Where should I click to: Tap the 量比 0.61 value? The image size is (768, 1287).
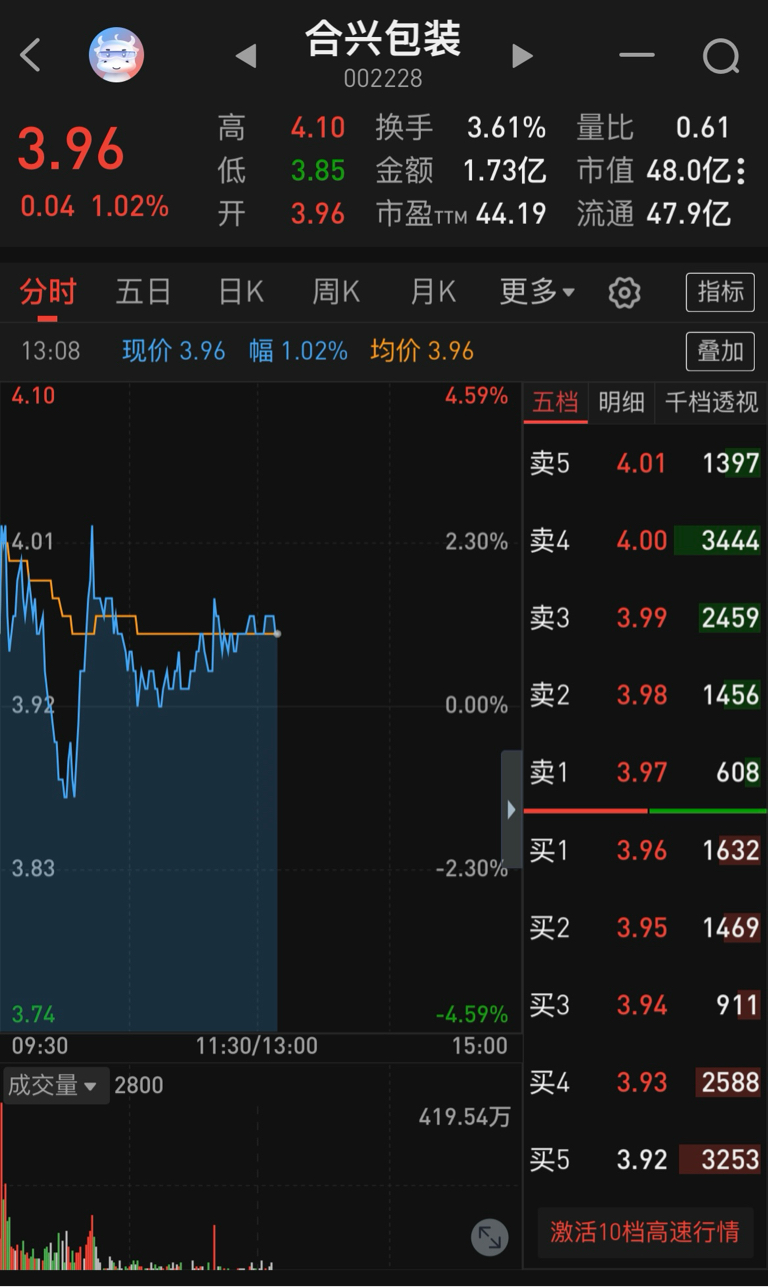tap(703, 128)
